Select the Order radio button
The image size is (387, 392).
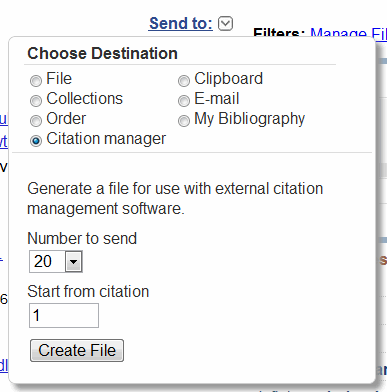(36, 121)
